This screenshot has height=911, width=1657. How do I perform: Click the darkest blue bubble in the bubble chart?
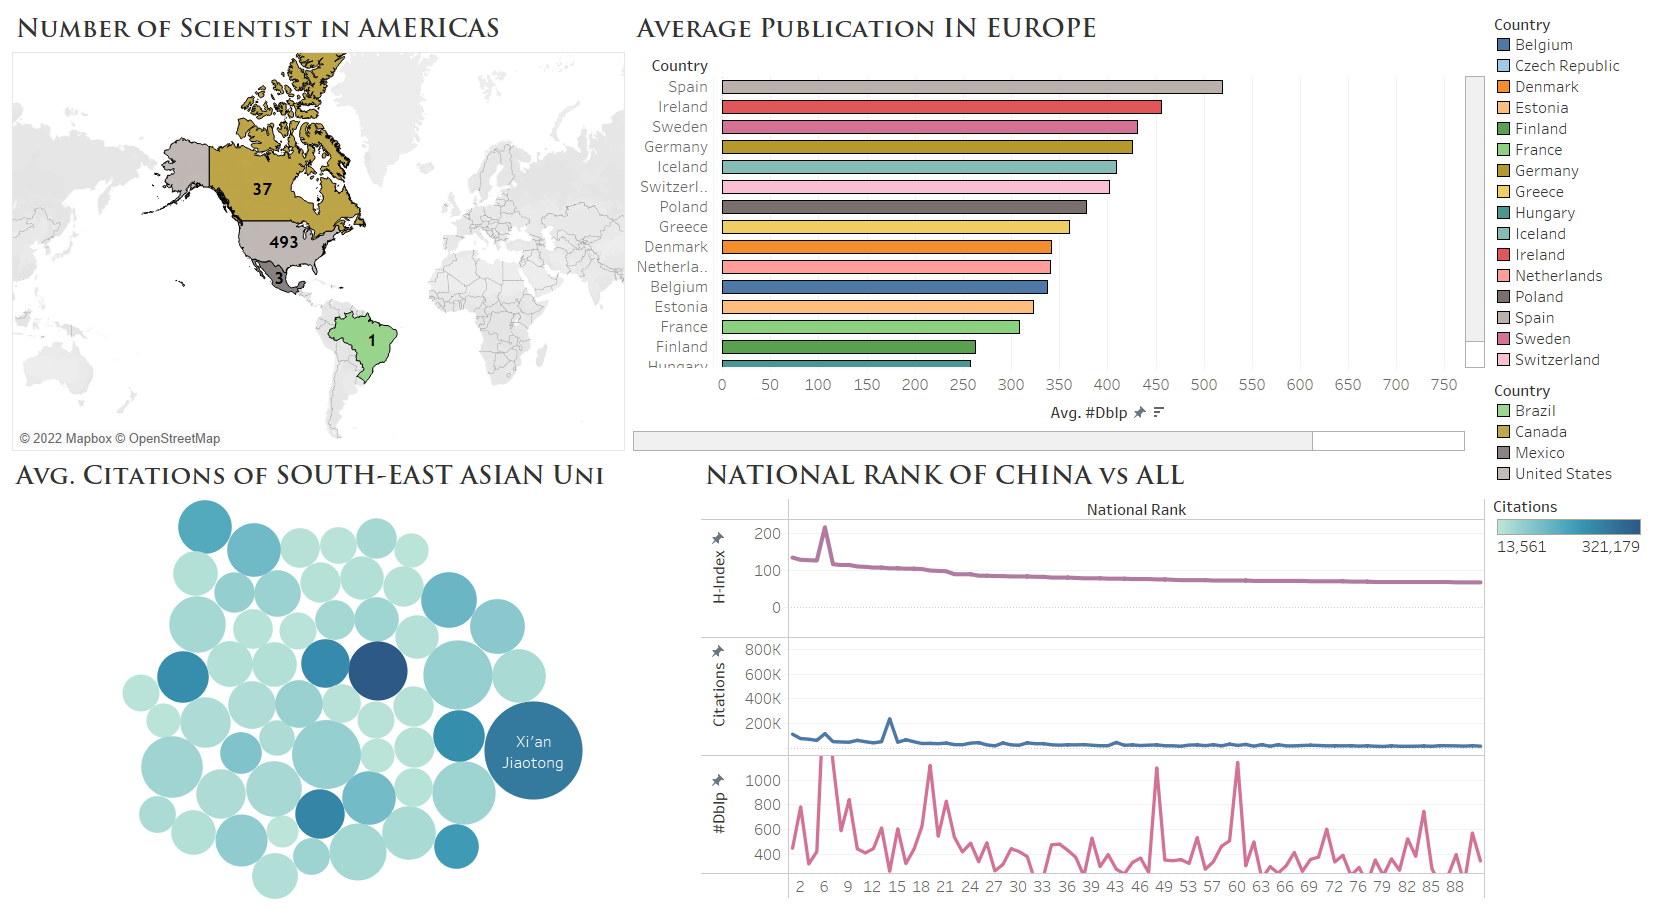coord(378,670)
